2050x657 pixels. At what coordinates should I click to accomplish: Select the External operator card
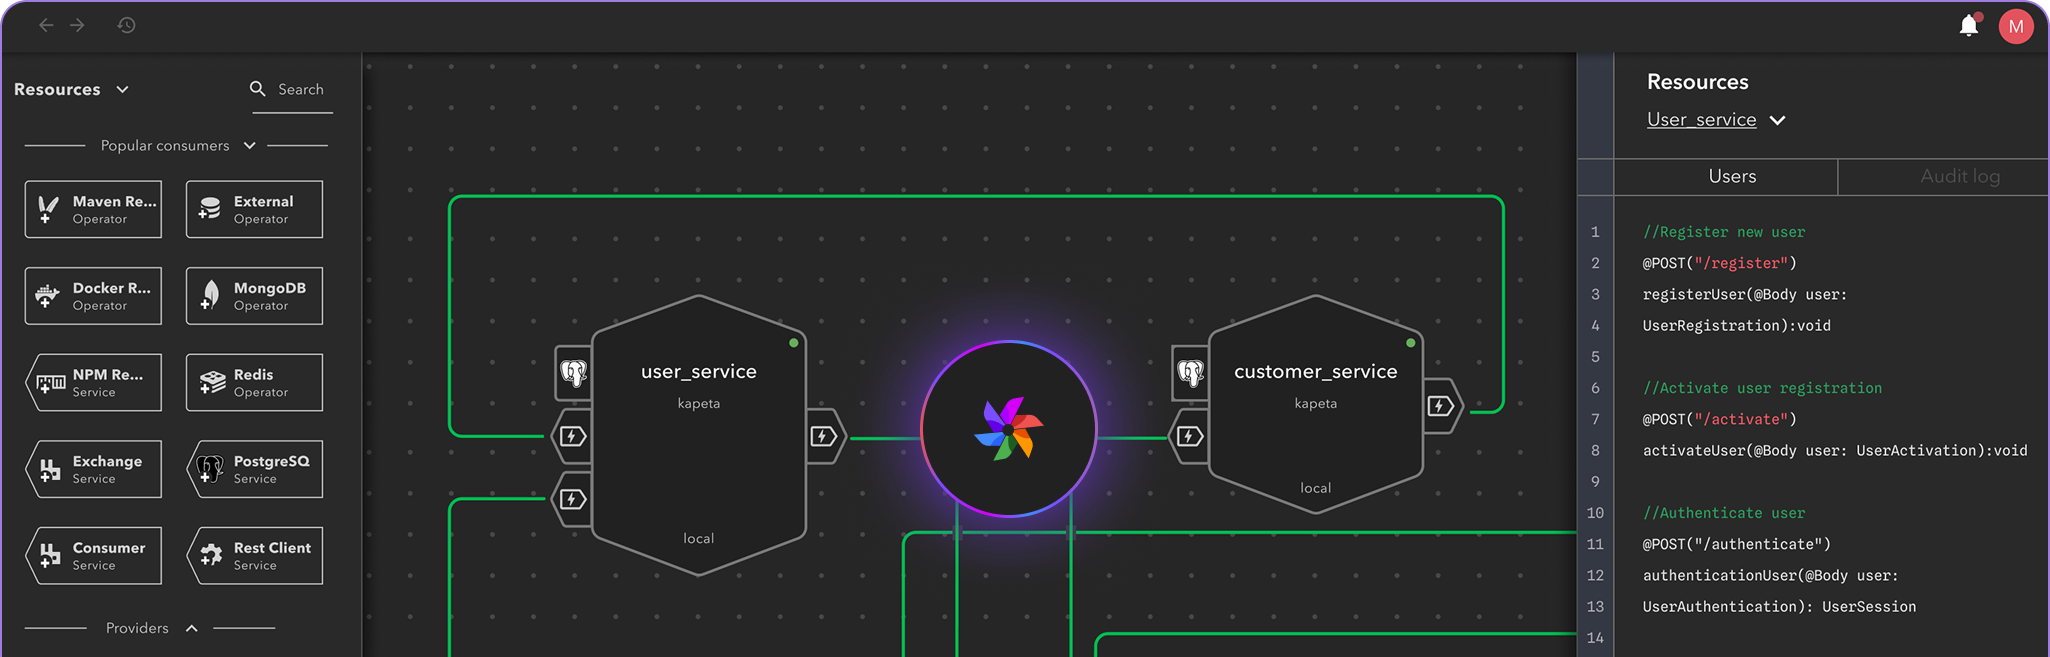pyautogui.click(x=254, y=209)
